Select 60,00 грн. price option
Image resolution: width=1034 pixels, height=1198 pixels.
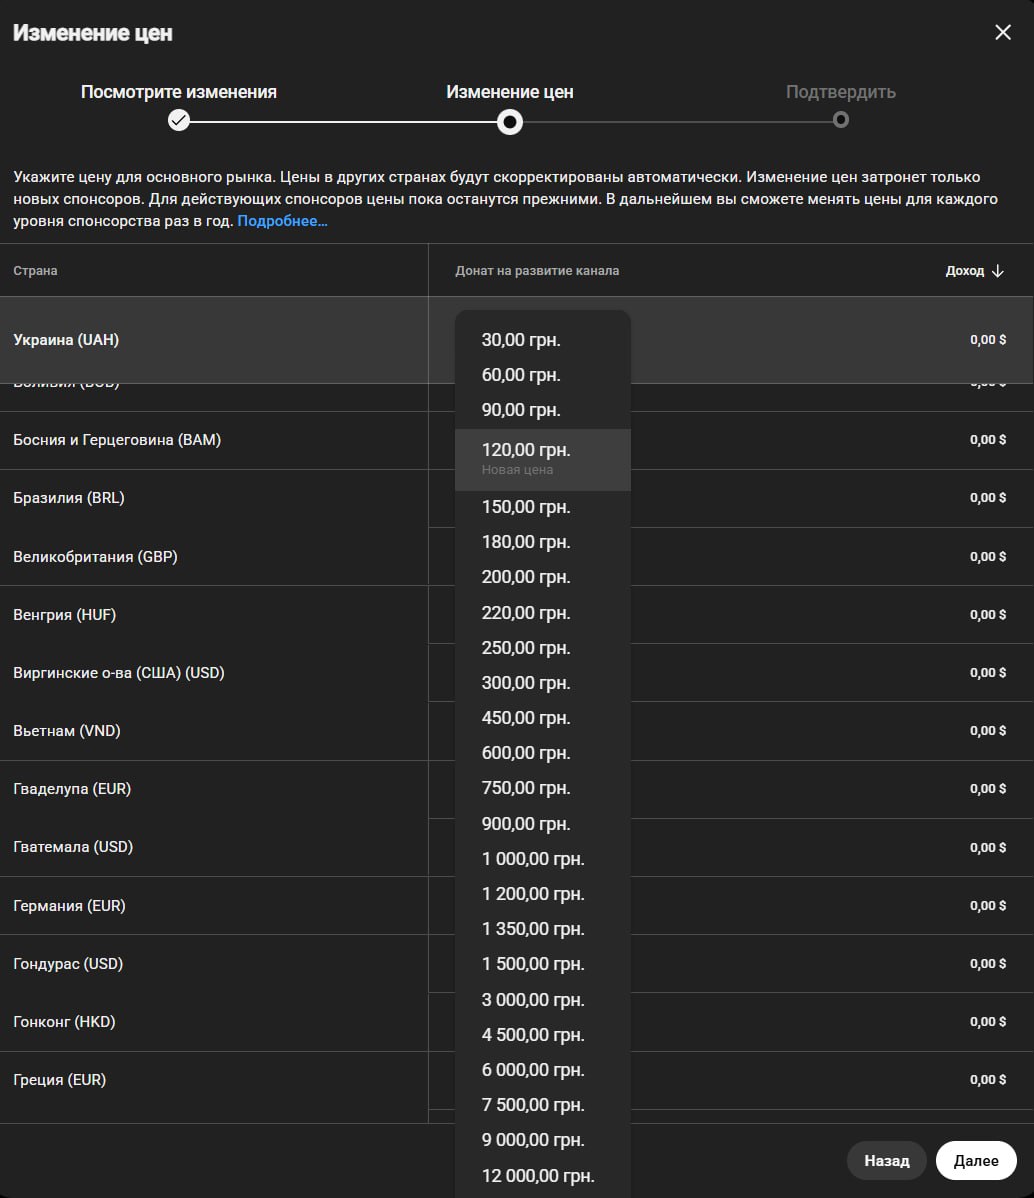coord(543,375)
